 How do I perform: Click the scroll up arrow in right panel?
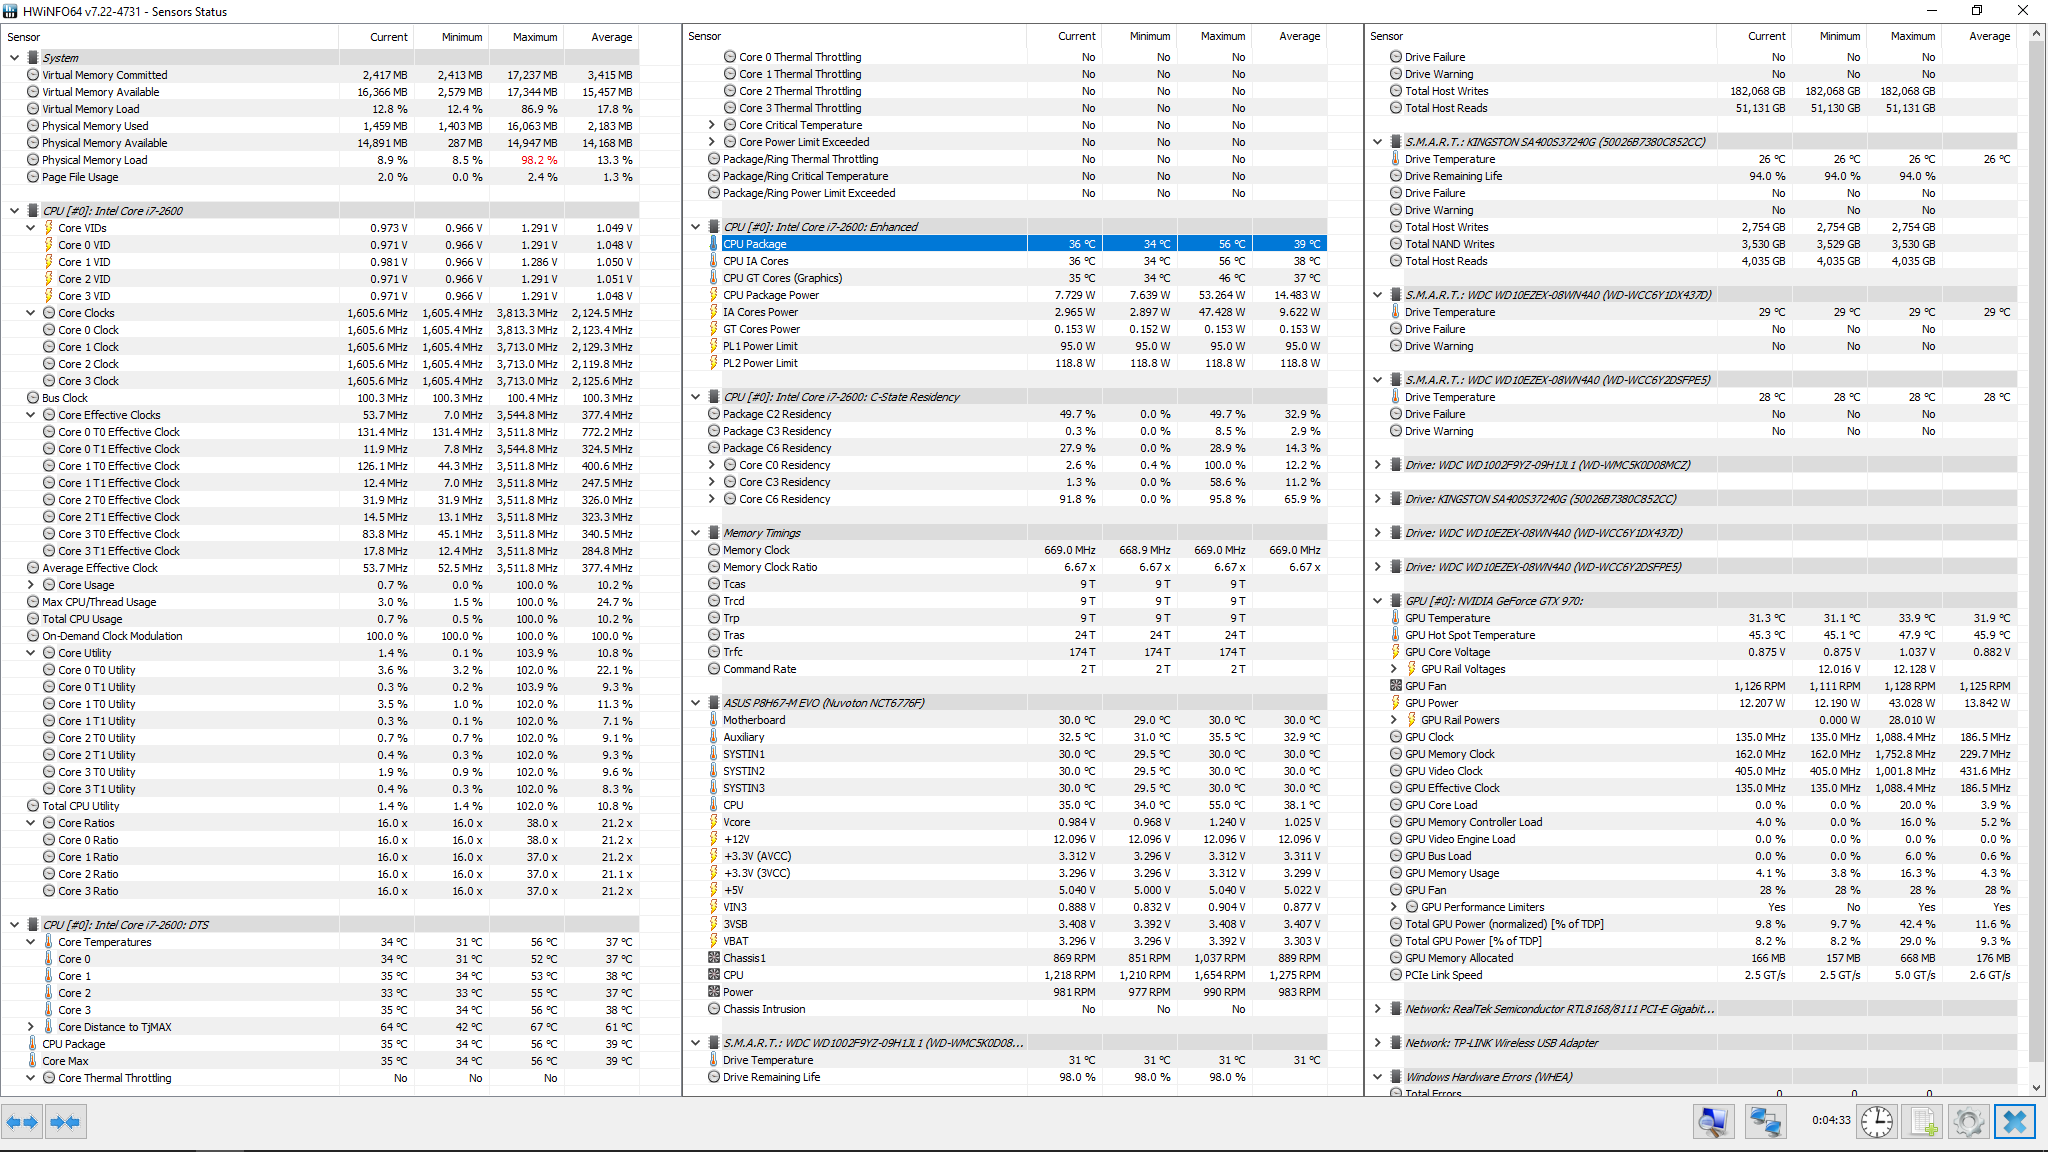[x=2036, y=34]
